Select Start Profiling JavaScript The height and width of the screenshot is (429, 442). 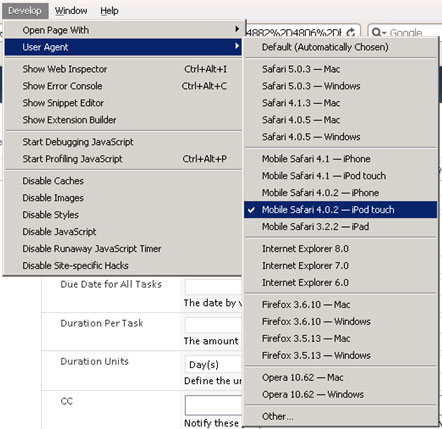click(x=123, y=159)
